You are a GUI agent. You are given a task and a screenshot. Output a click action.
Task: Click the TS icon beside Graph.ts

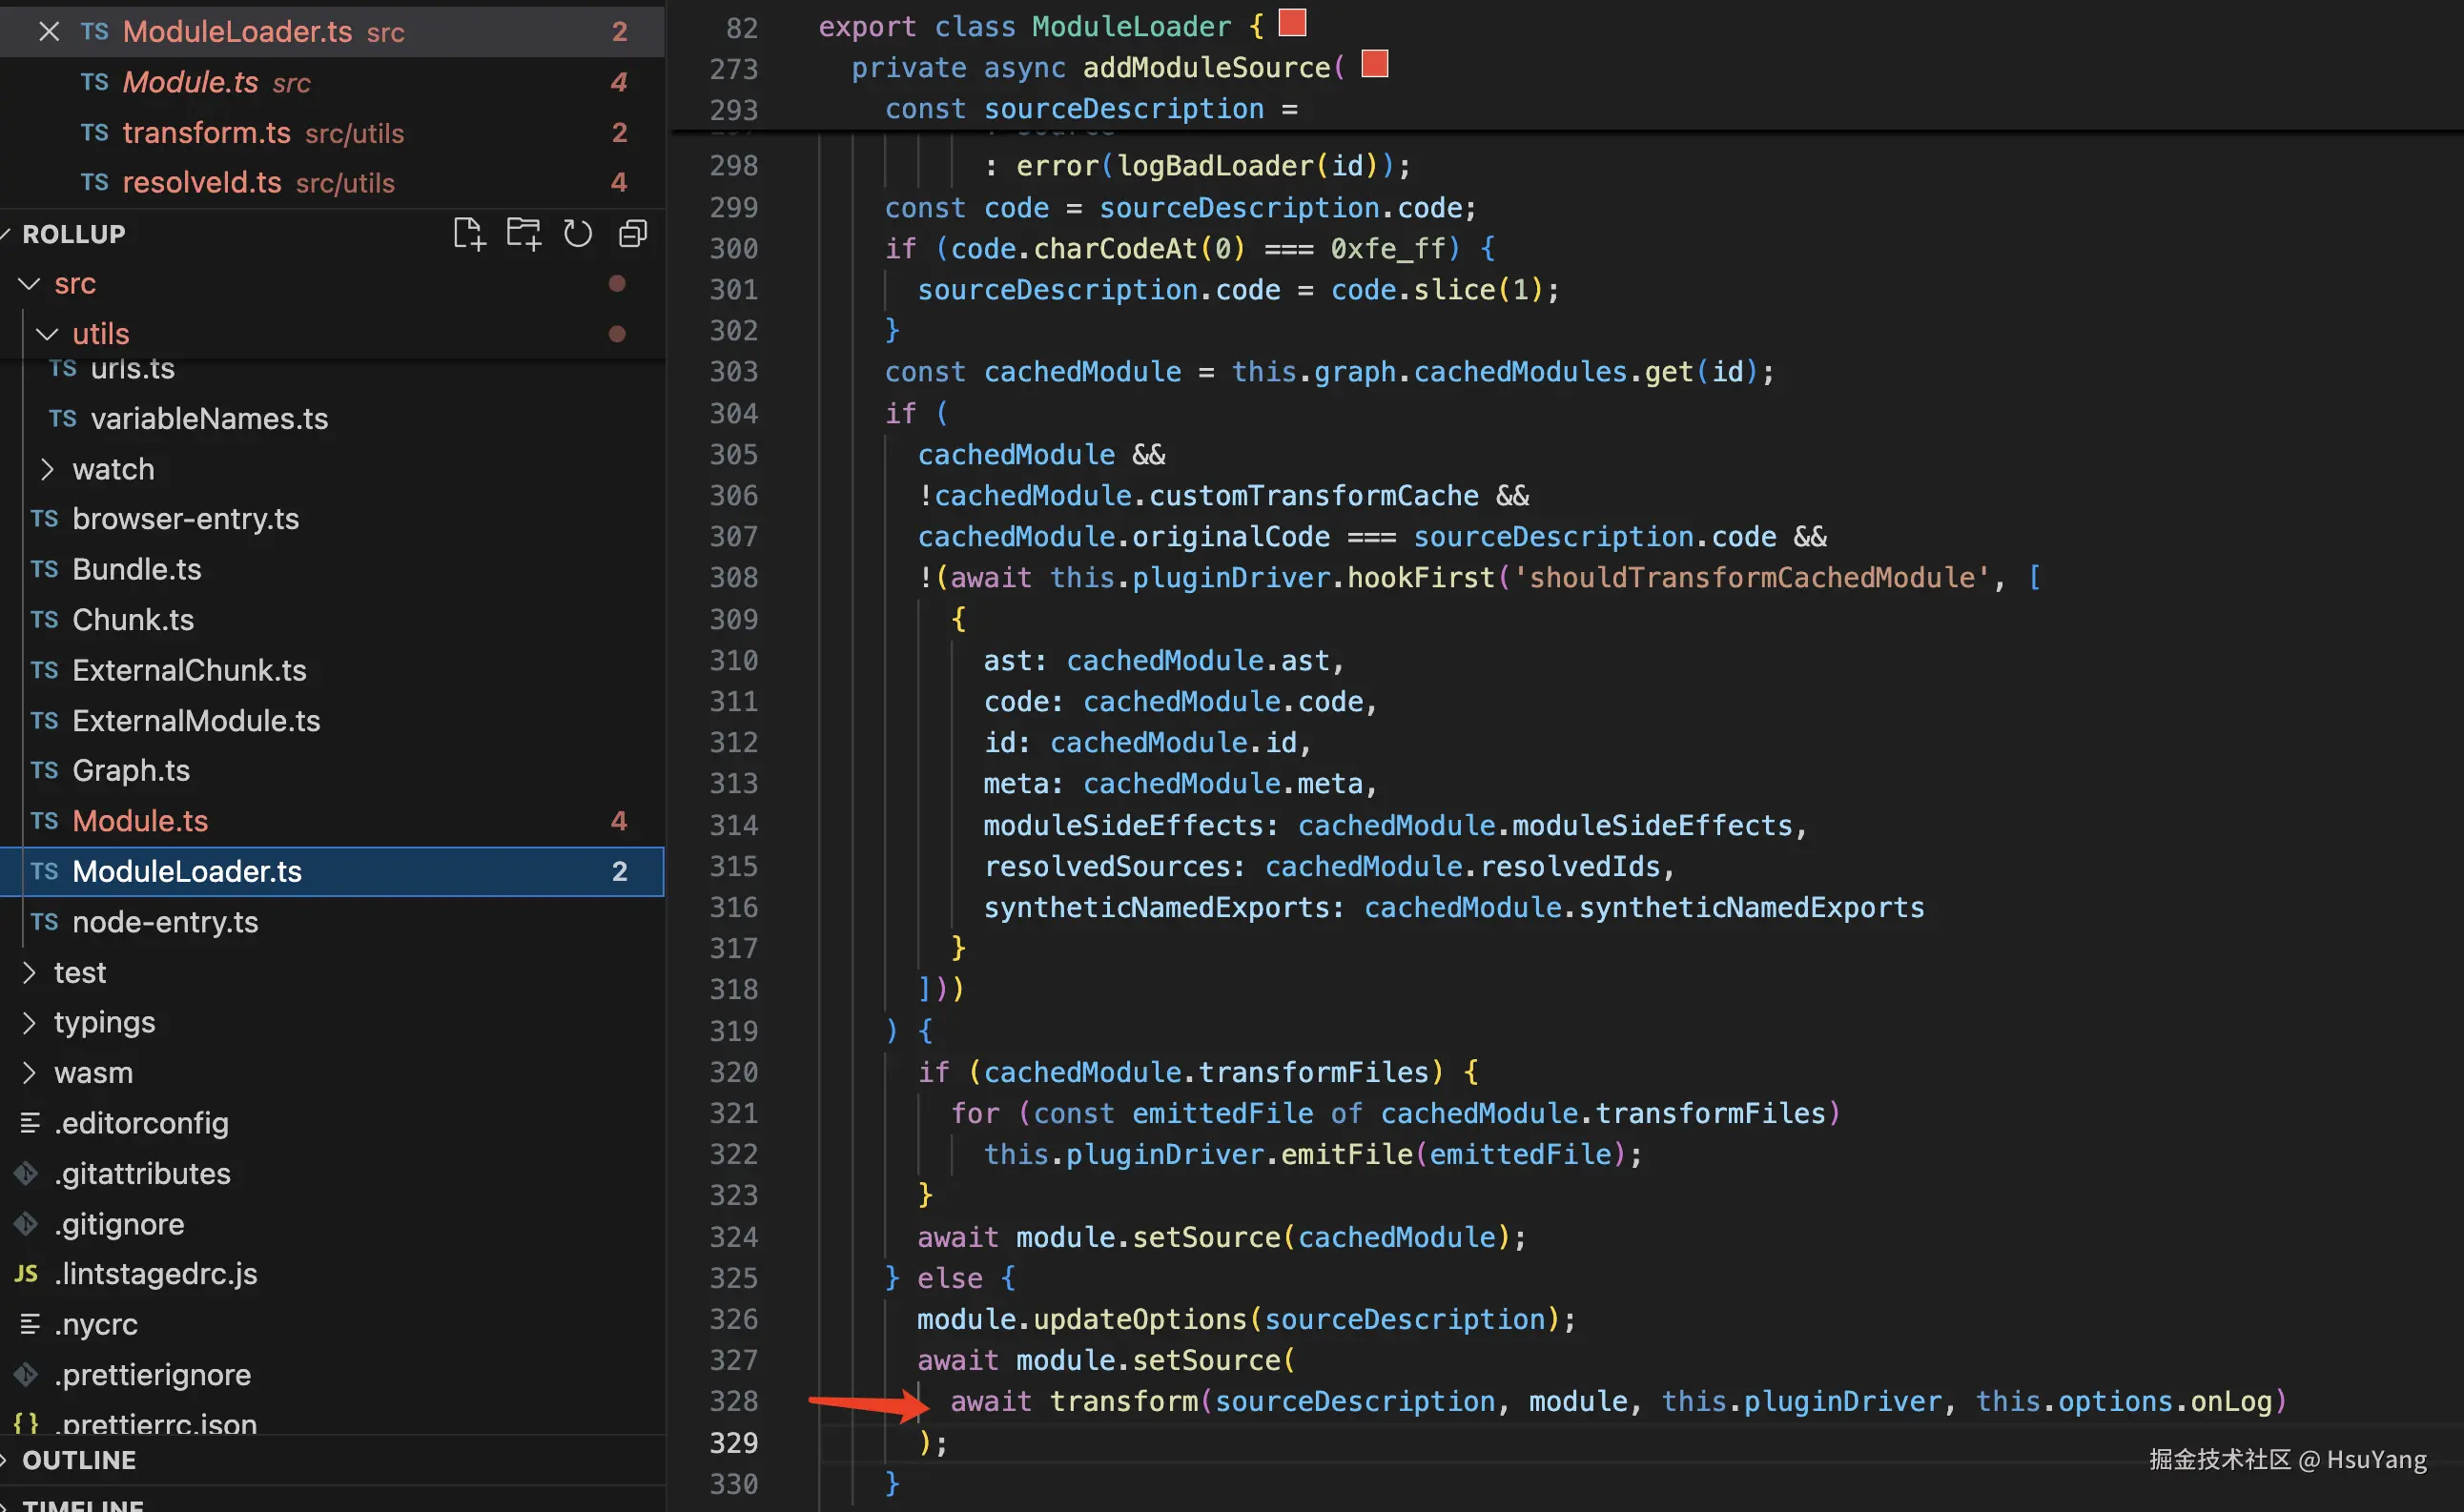(44, 770)
